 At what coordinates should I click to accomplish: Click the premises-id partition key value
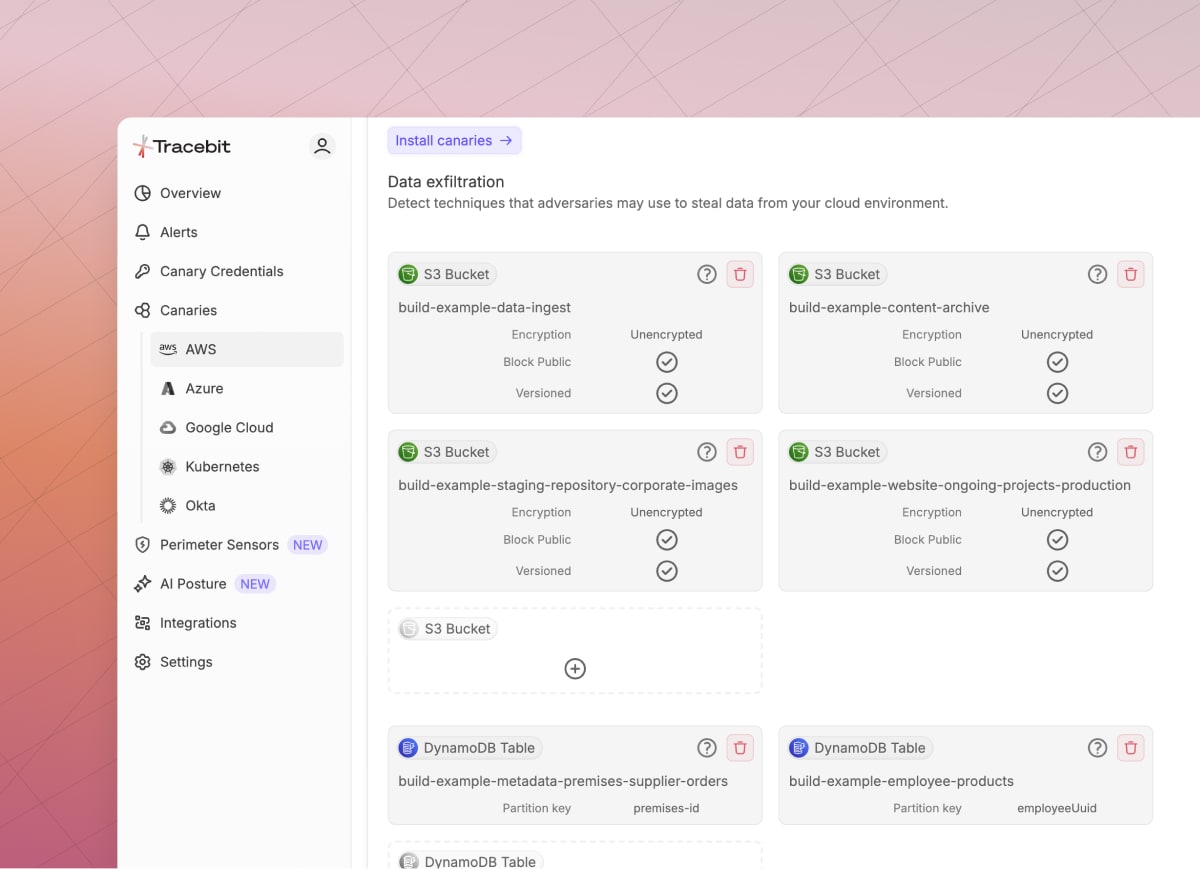click(x=666, y=808)
